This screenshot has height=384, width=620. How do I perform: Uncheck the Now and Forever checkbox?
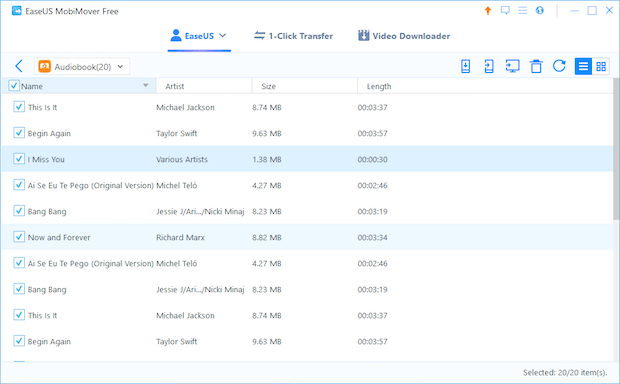(x=19, y=237)
